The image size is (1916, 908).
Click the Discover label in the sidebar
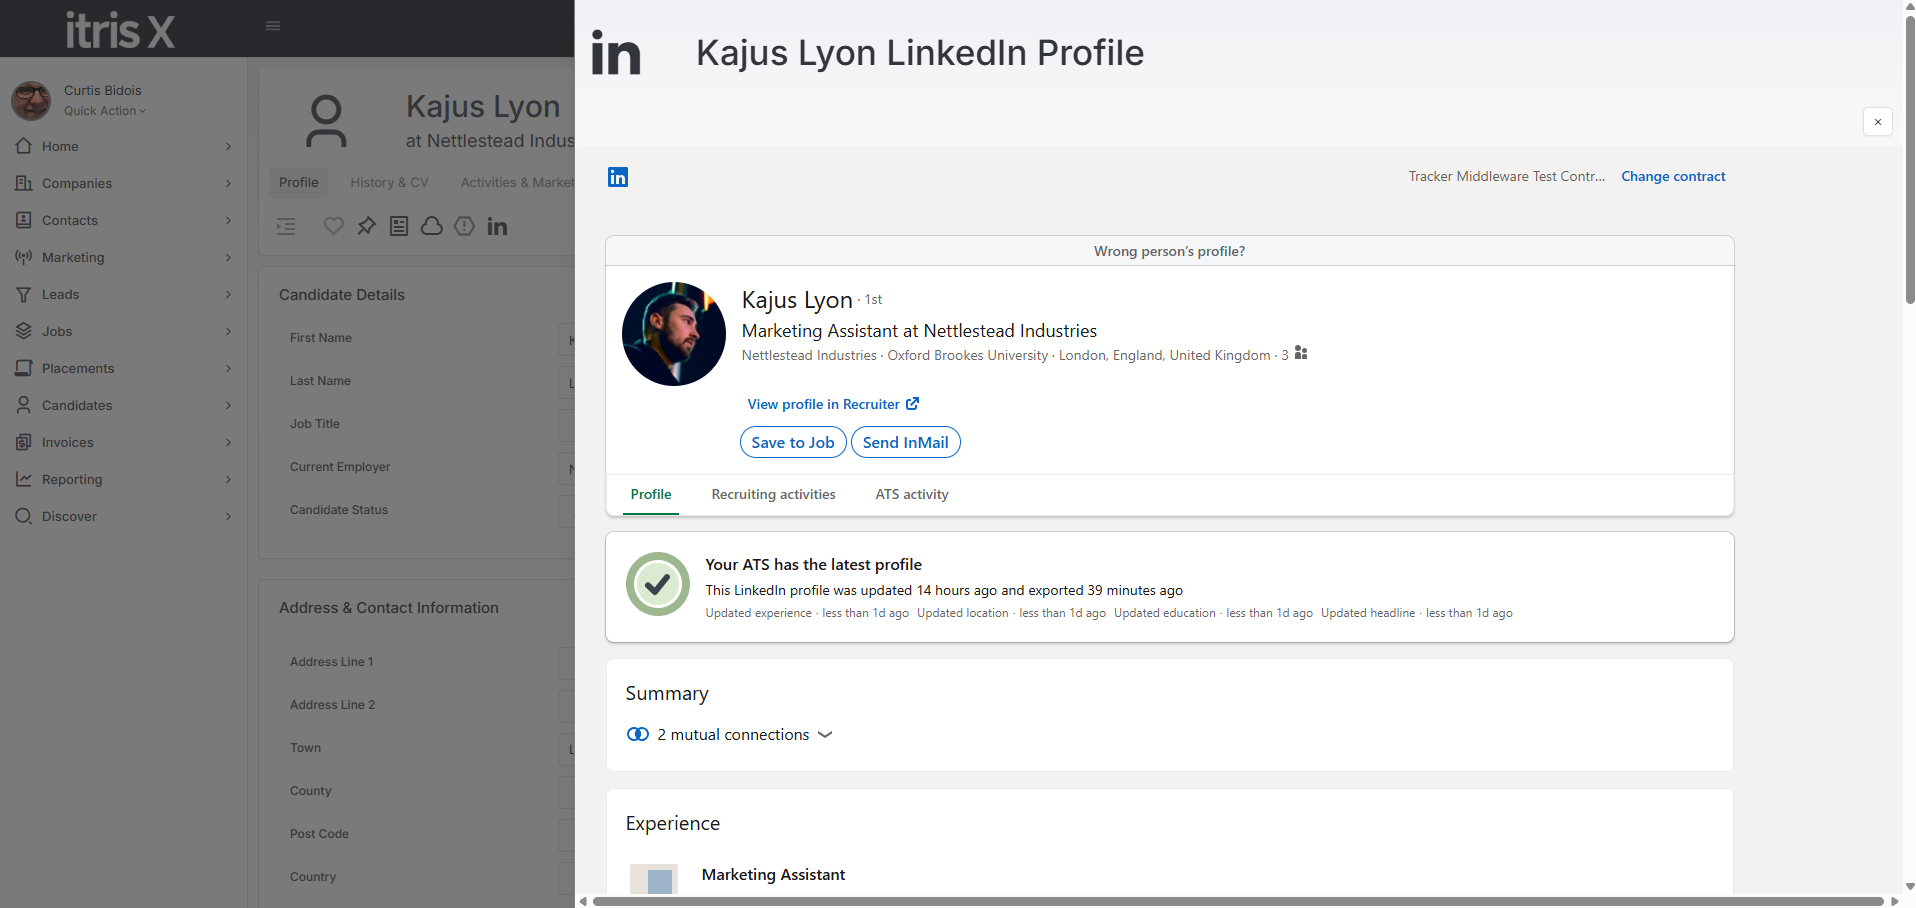tap(69, 516)
